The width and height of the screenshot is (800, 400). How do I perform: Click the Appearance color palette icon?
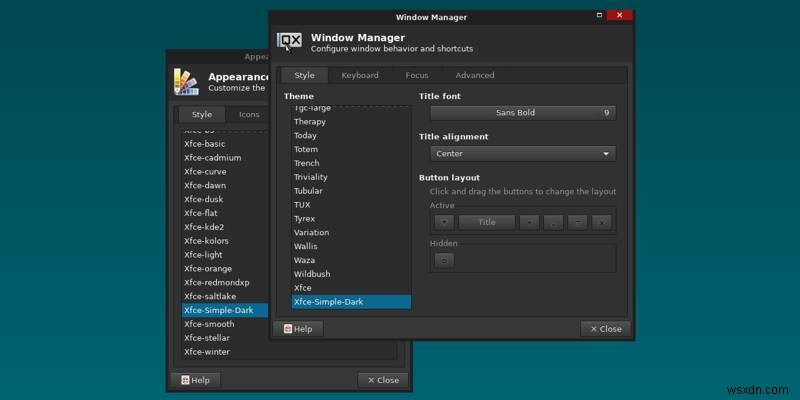(x=186, y=82)
